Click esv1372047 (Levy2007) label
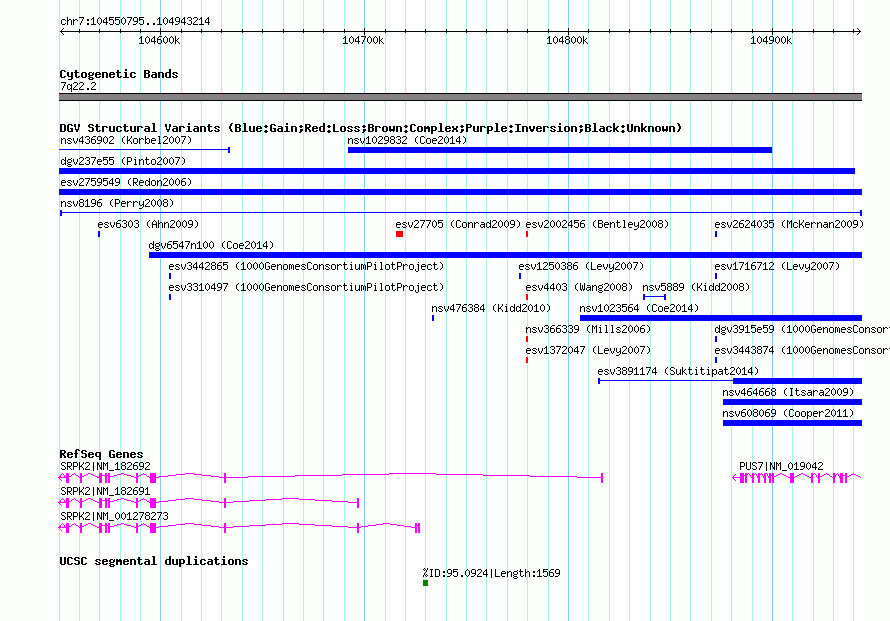Screen dimensions: 890x621 point(588,350)
